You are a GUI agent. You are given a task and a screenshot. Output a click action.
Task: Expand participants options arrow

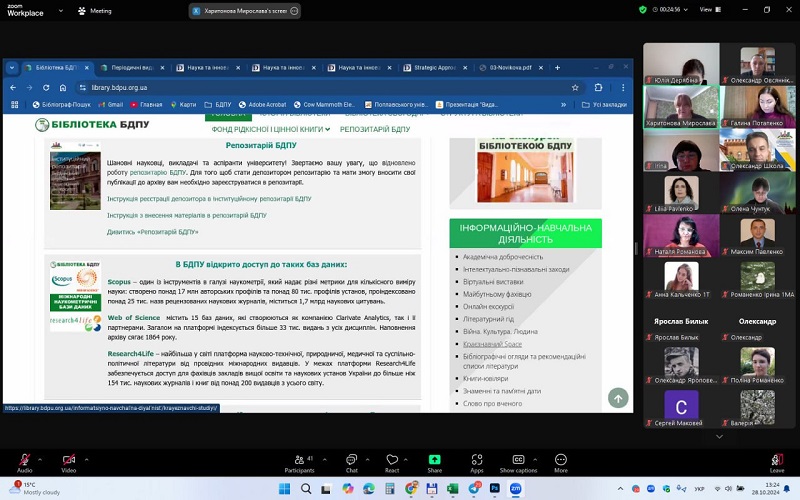(x=324, y=460)
